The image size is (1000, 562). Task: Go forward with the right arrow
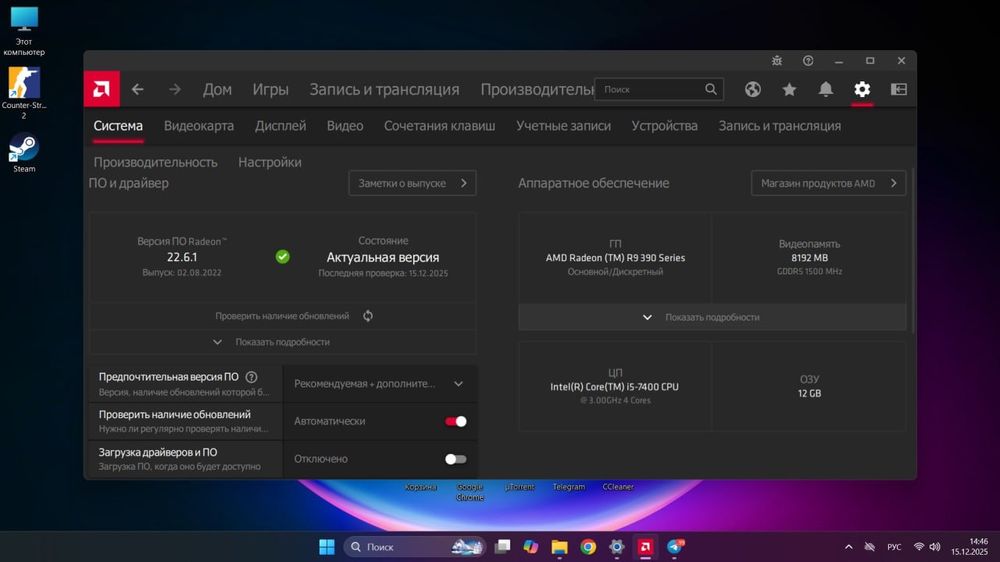click(x=174, y=89)
